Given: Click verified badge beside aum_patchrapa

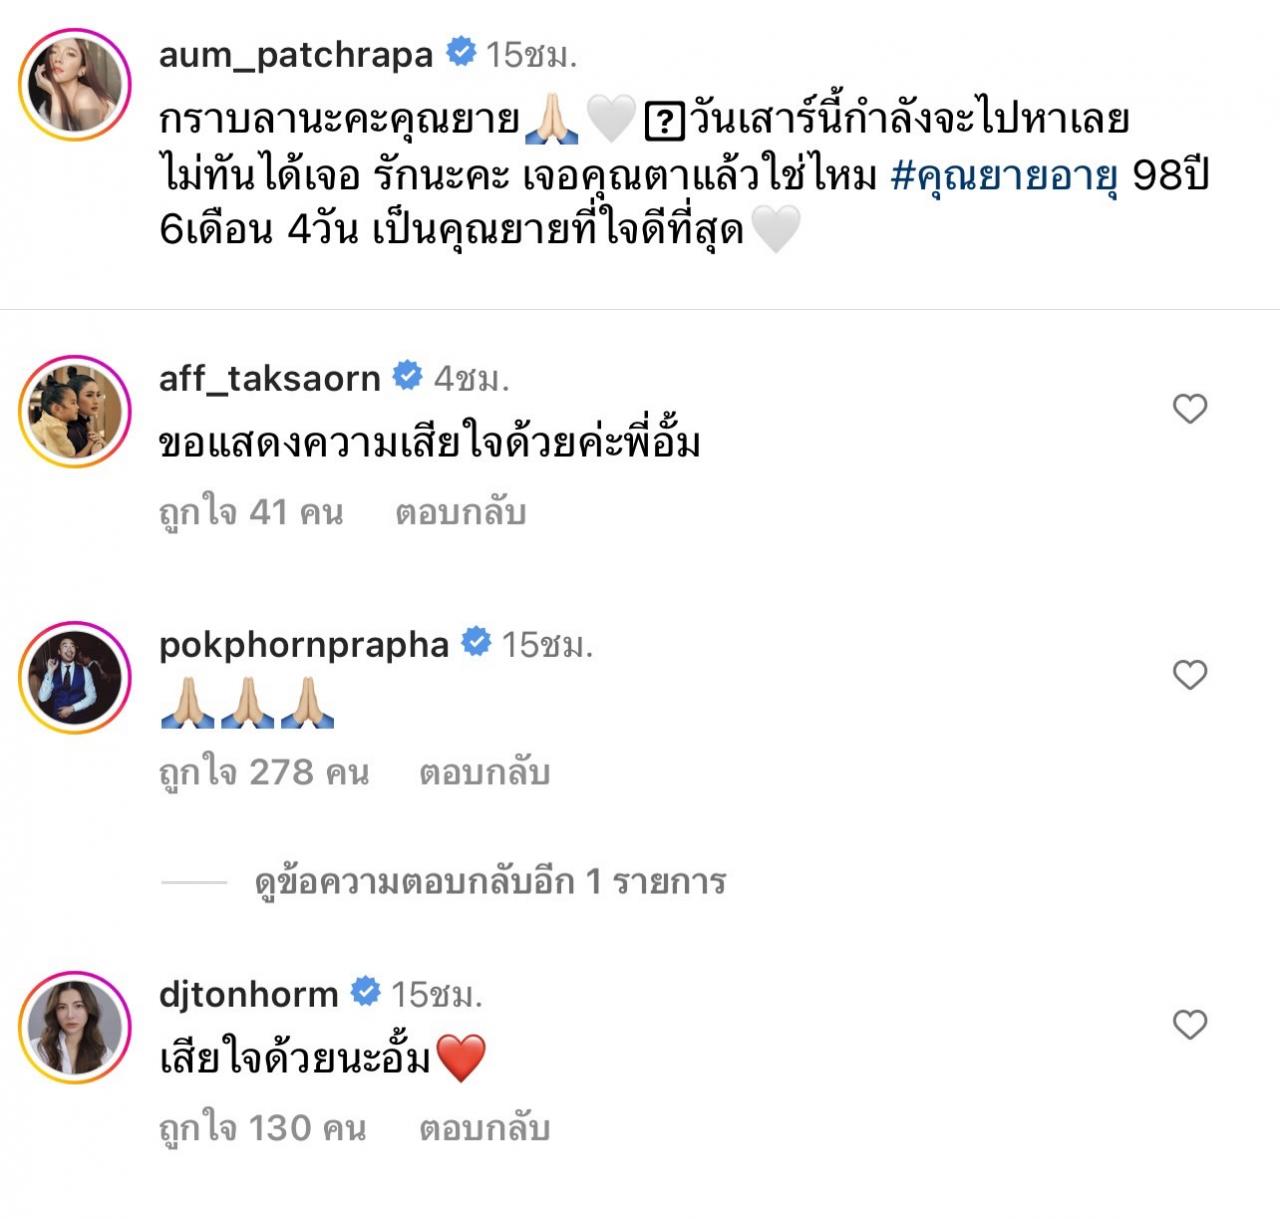Looking at the screenshot, I should [460, 51].
